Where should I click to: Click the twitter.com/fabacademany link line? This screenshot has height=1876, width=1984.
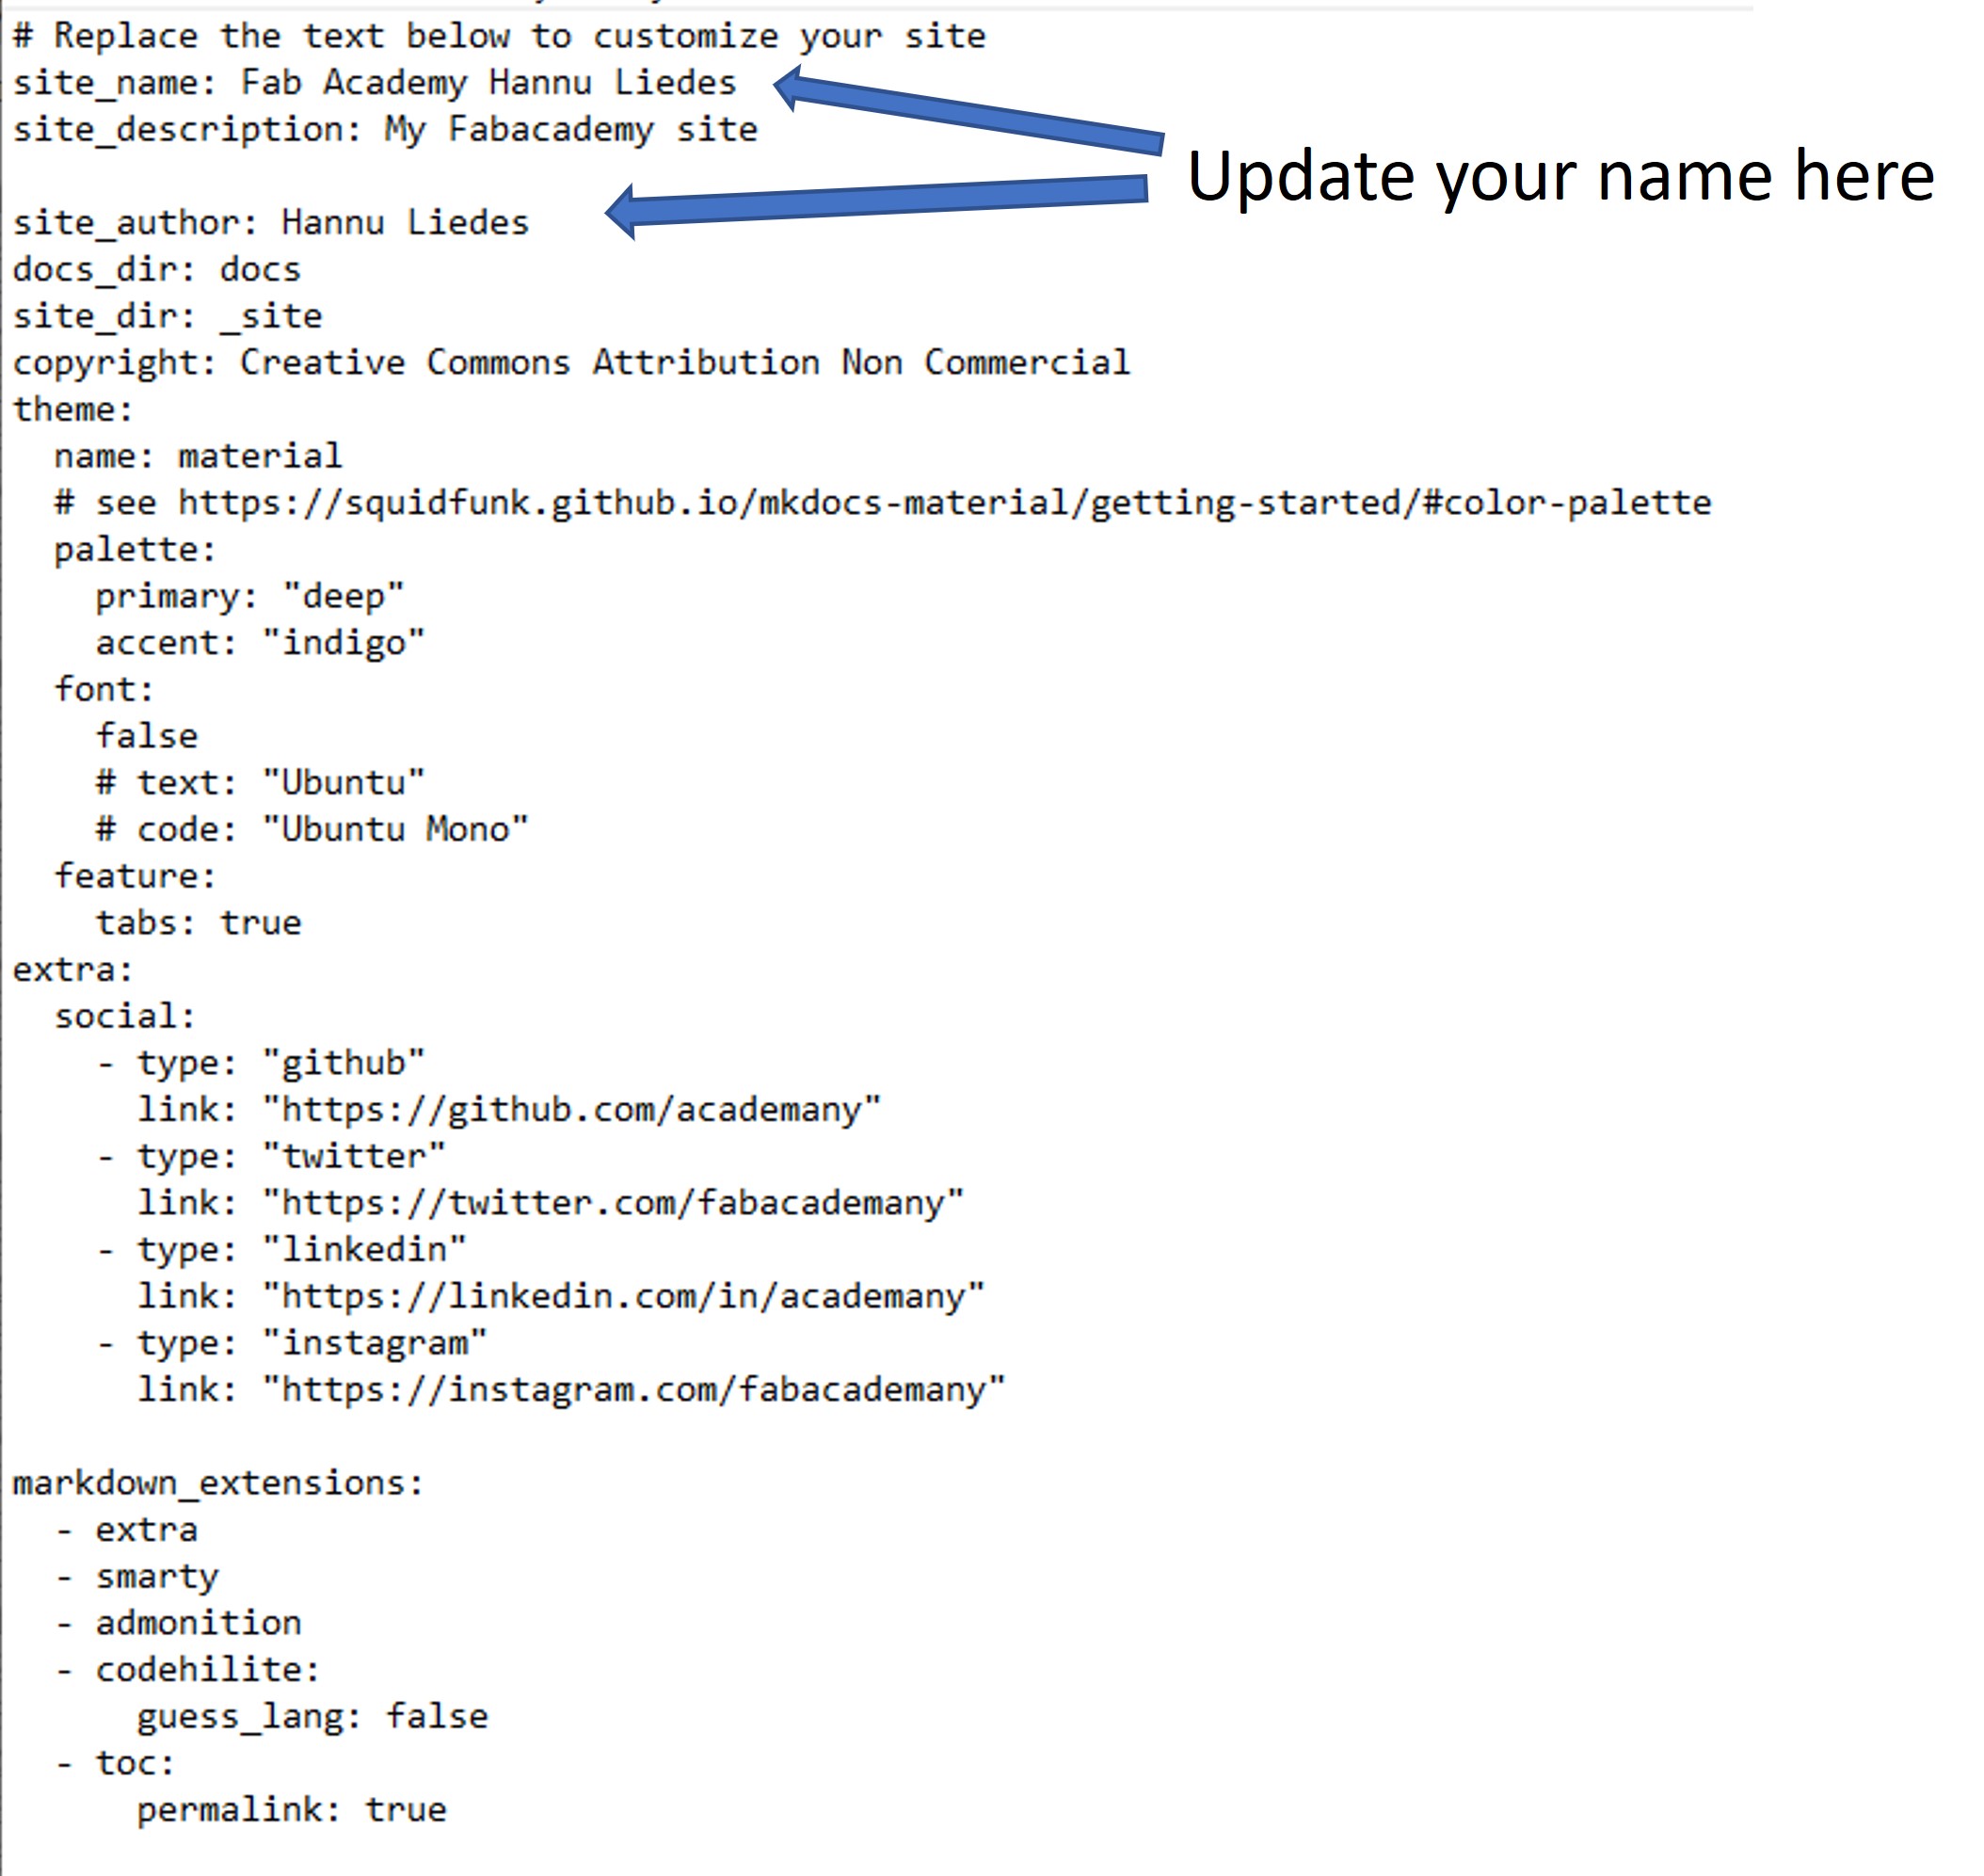pyautogui.click(x=551, y=1203)
